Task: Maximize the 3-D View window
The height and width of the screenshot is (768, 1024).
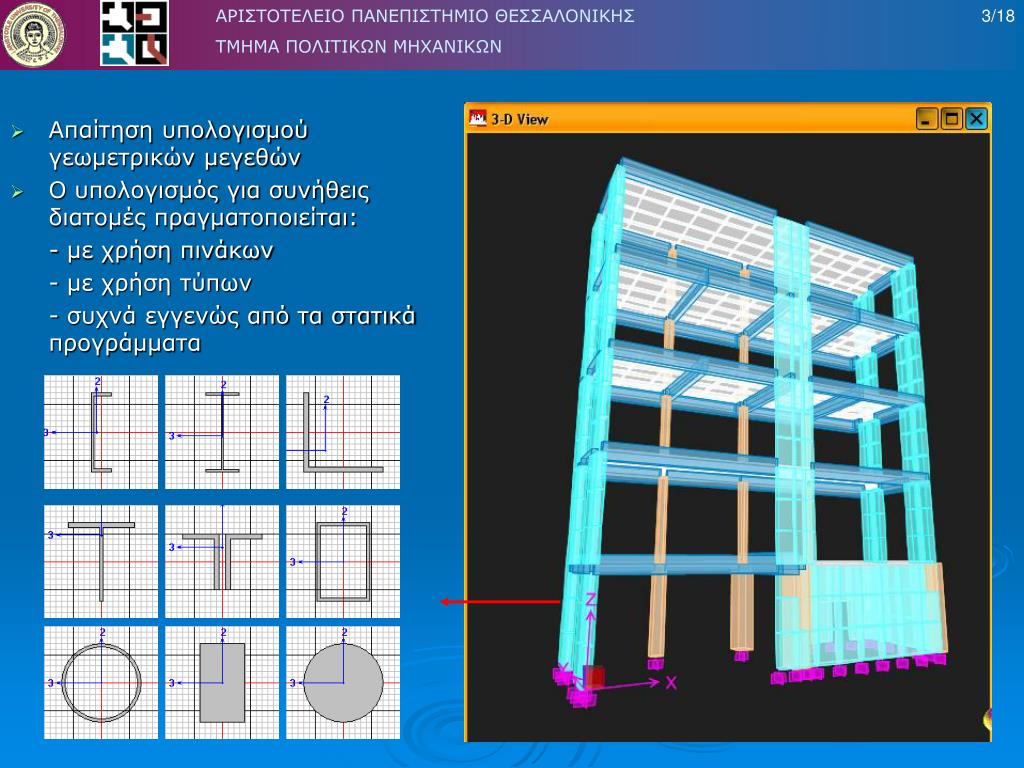Action: coord(952,120)
